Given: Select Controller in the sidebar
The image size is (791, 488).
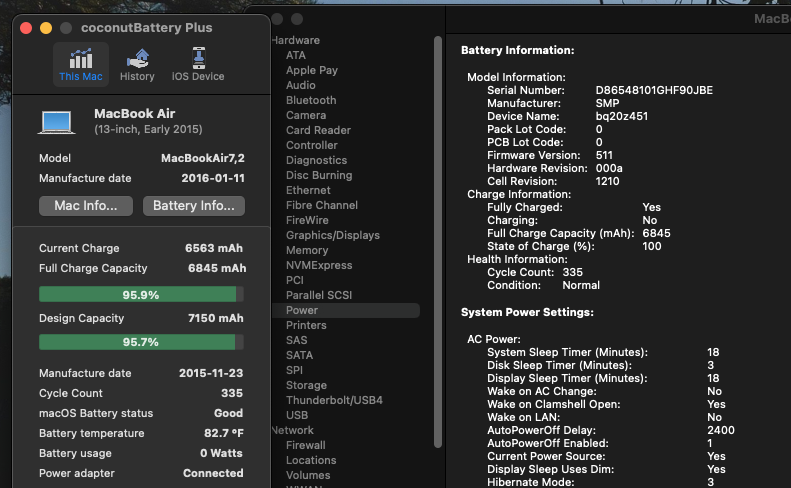Looking at the screenshot, I should (x=312, y=145).
